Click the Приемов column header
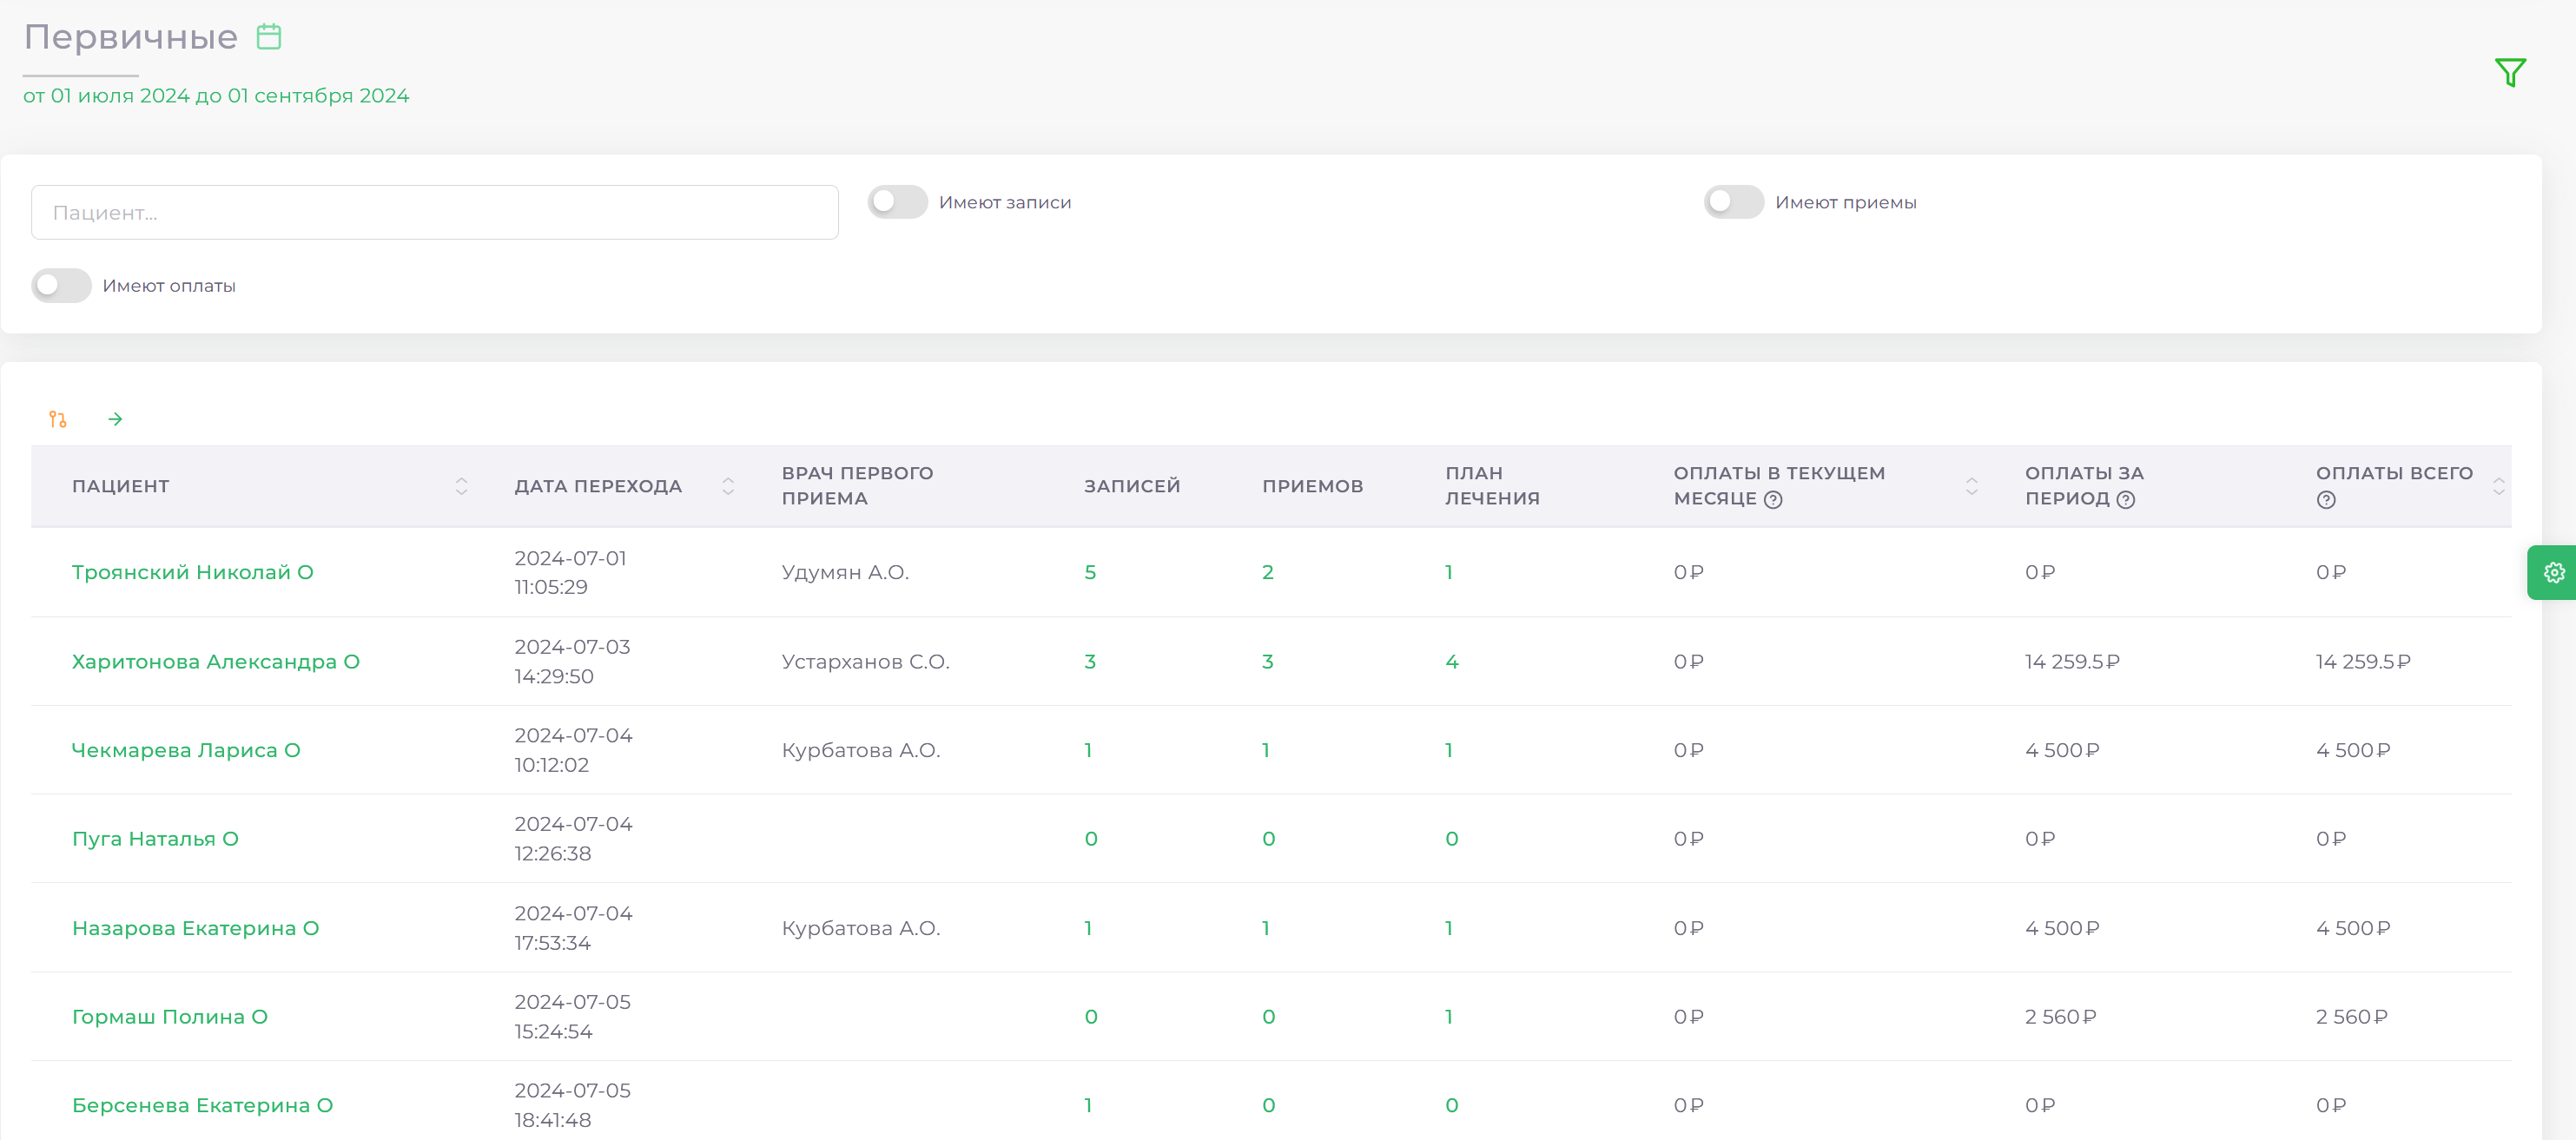Viewport: 2576px width, 1140px height. coord(1312,486)
